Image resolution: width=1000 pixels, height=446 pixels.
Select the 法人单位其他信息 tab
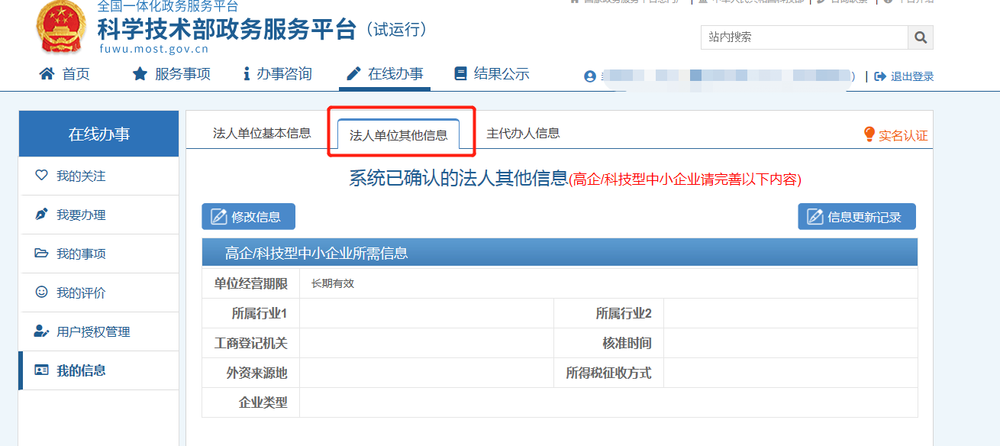398,134
